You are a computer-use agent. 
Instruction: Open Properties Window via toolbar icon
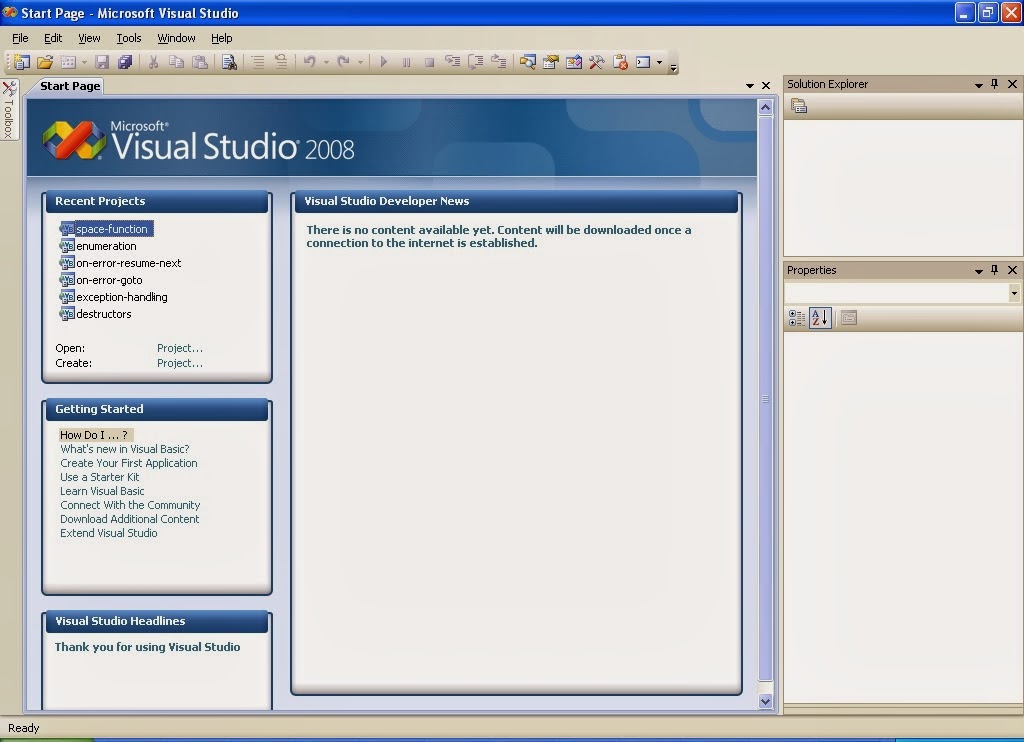click(x=551, y=62)
